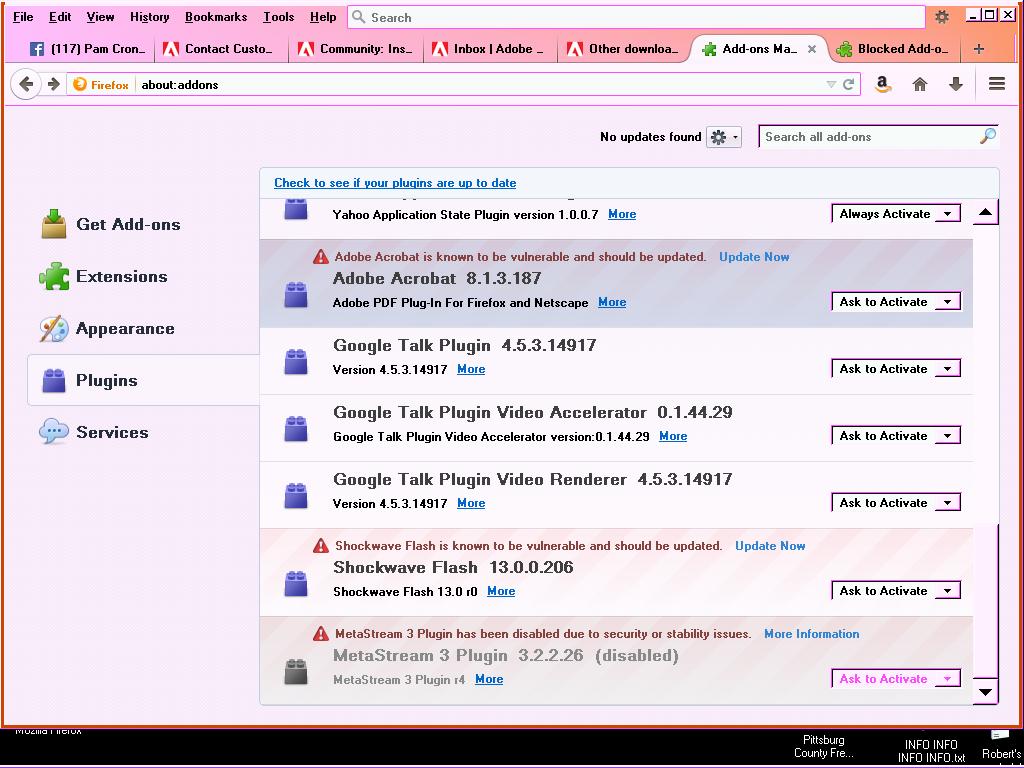Switch to the Pam Cron Facebook tab

point(87,49)
